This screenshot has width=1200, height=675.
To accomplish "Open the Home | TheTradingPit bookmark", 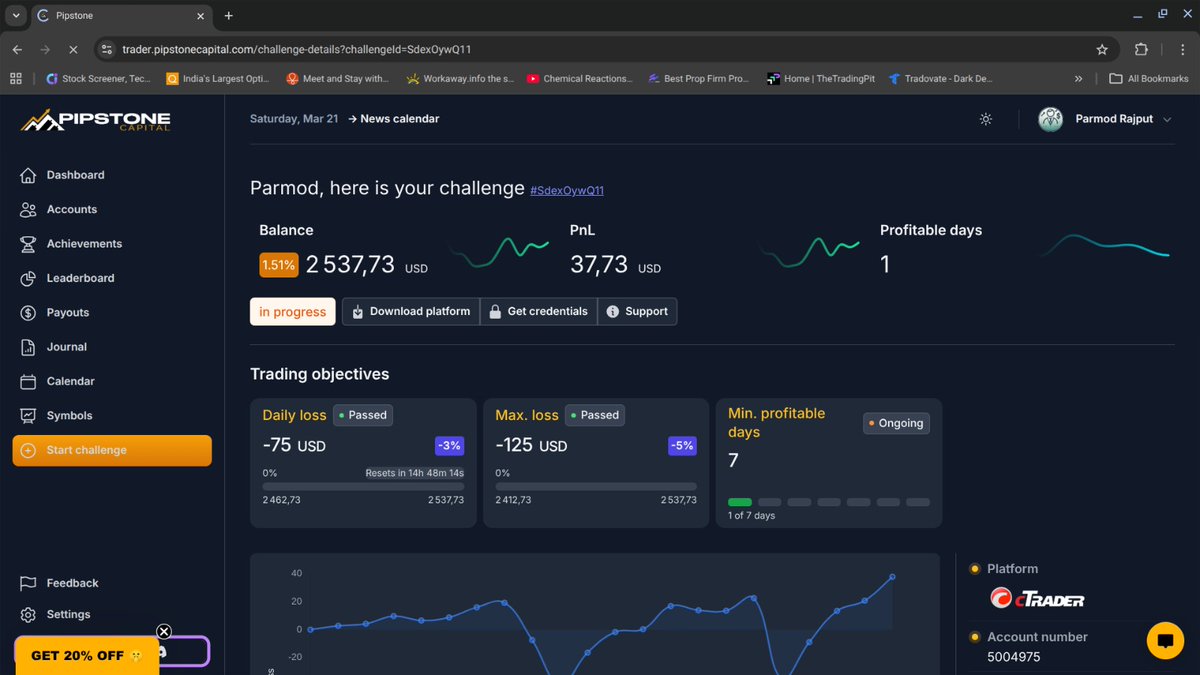I will point(820,78).
